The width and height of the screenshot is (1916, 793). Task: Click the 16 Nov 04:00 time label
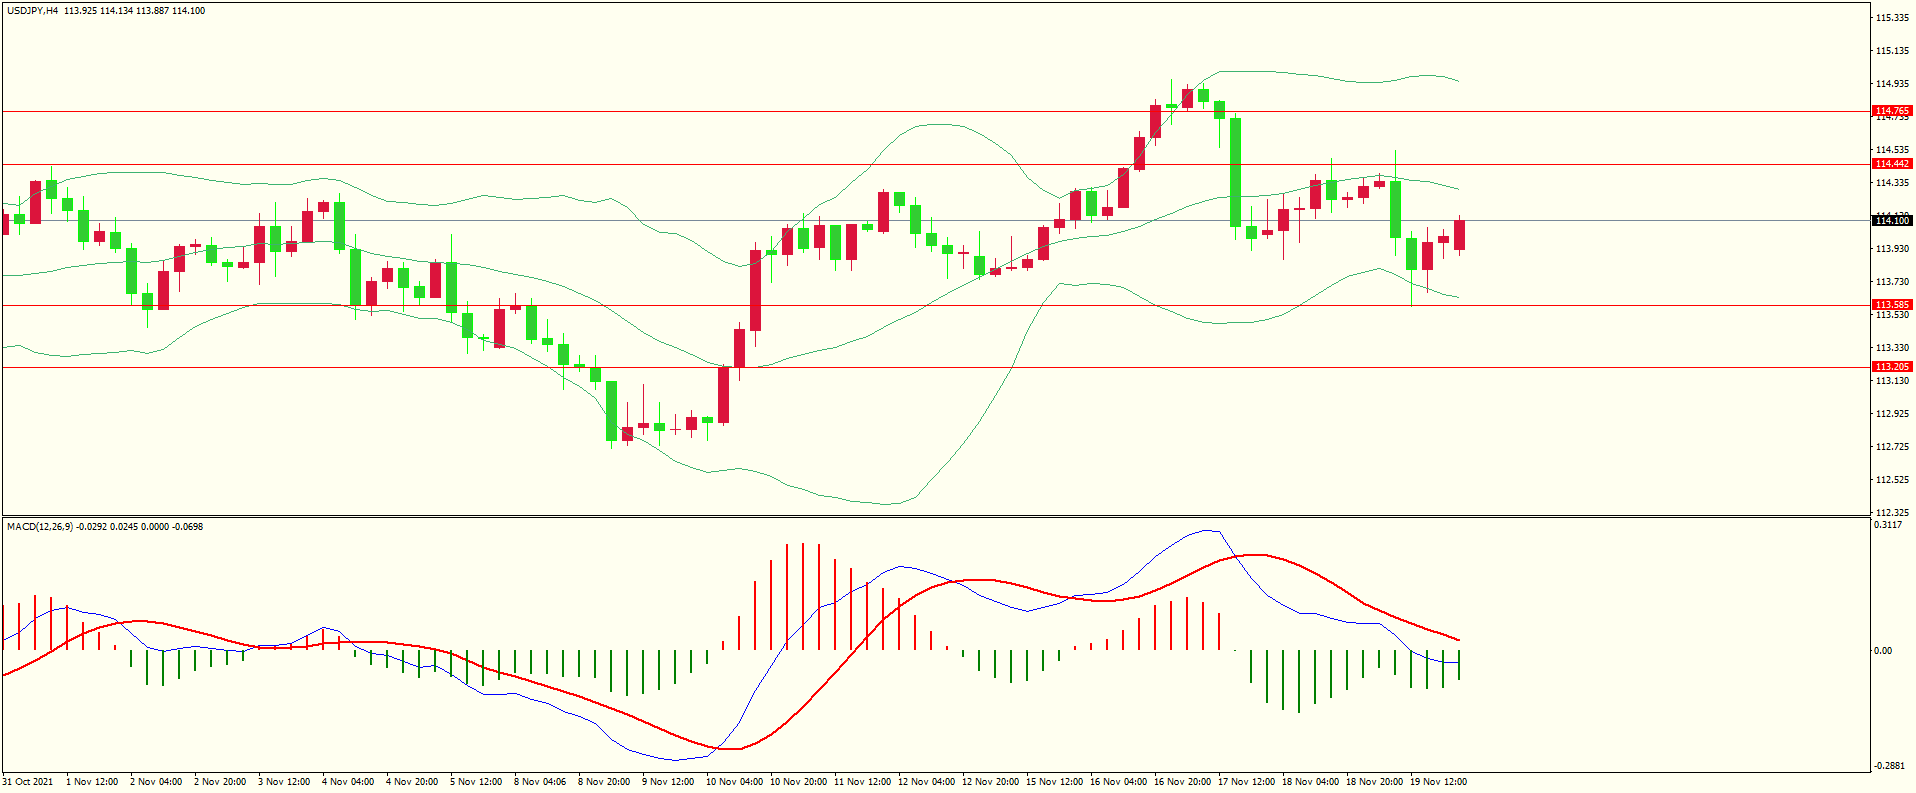(1119, 782)
